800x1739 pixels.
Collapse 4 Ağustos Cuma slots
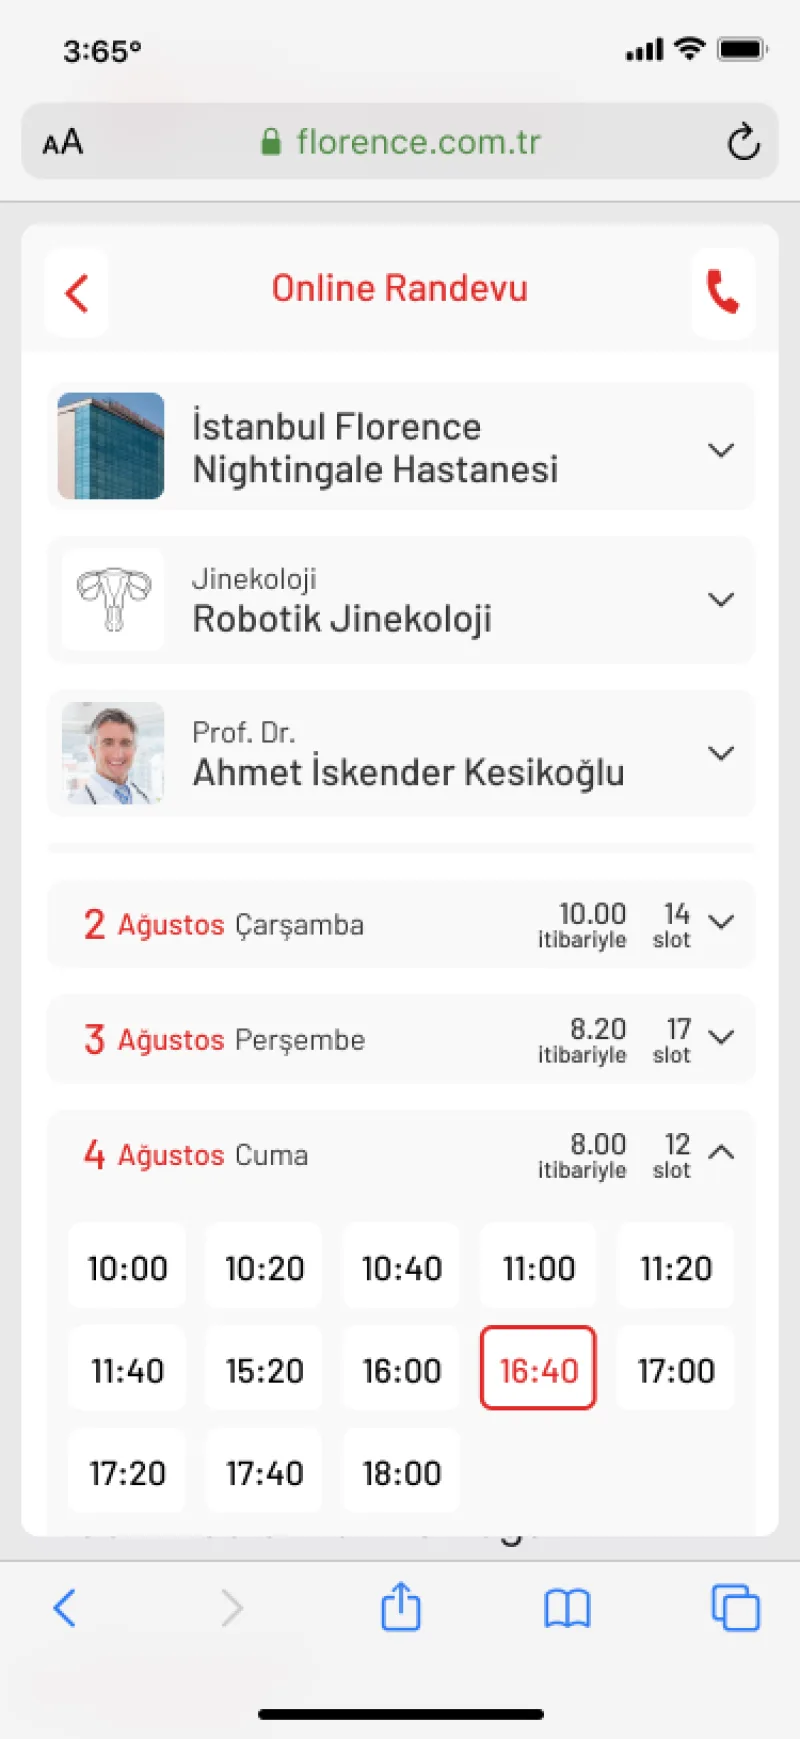click(721, 1152)
